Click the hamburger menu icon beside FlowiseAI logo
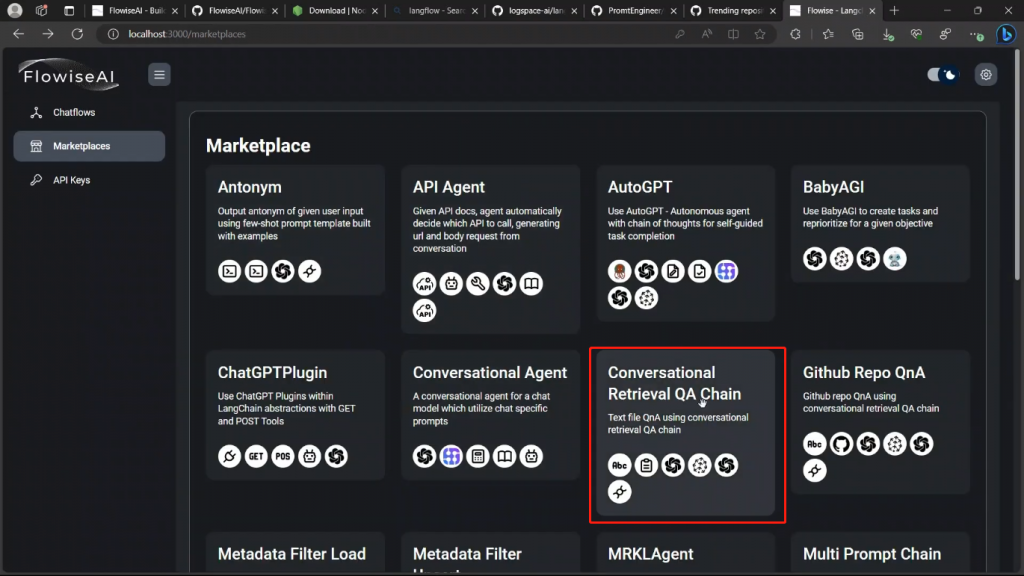 click(159, 75)
